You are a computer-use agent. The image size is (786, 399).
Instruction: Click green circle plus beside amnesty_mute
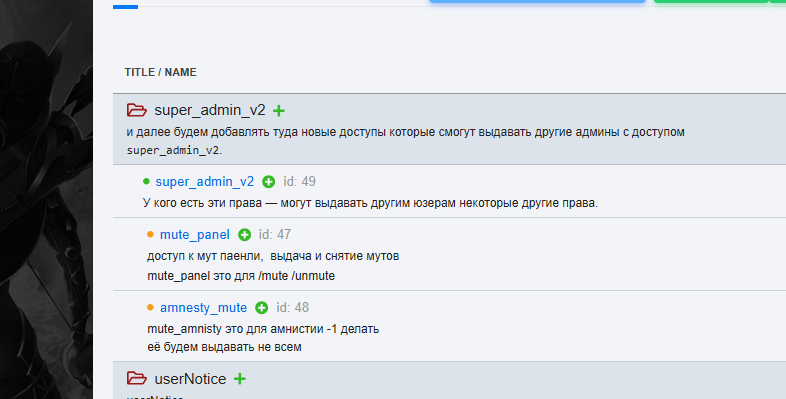coord(262,308)
